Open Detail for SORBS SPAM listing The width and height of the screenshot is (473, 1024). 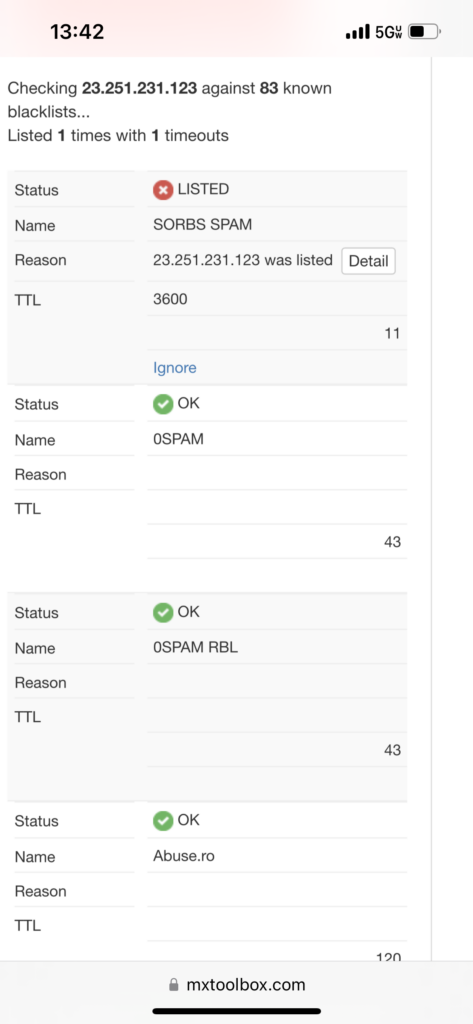coord(368,261)
